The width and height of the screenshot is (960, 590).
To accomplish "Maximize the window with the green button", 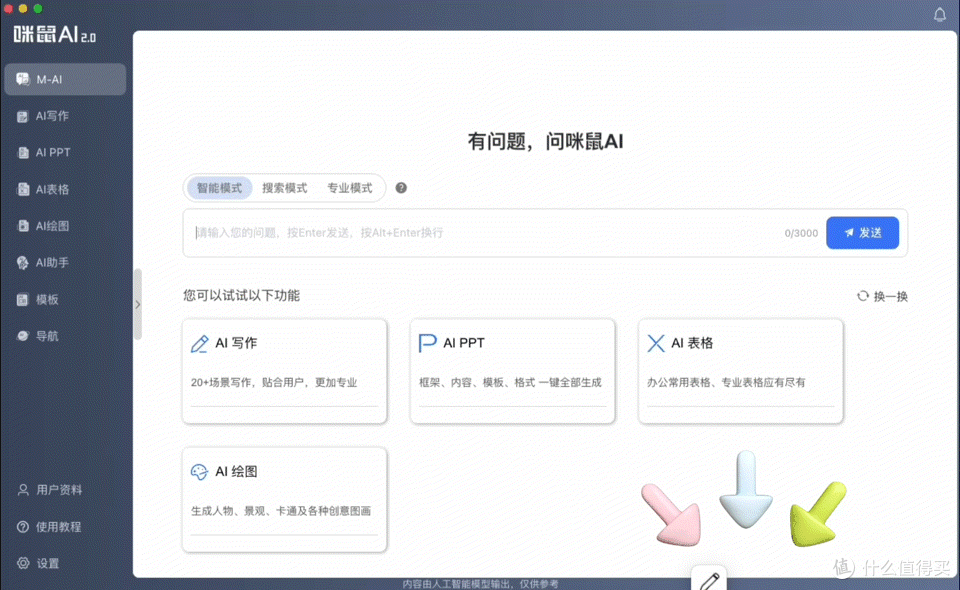I will tap(37, 8).
